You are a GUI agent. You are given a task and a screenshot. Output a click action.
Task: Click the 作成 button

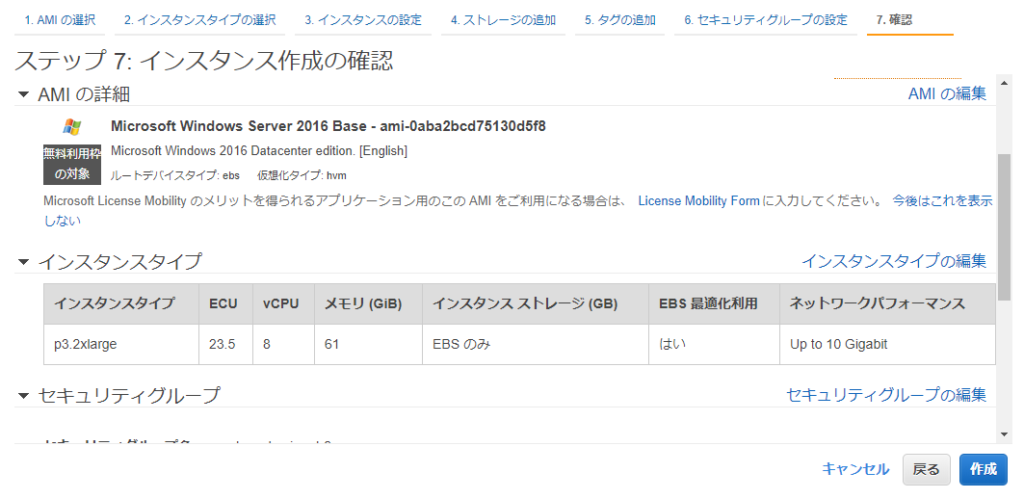click(x=983, y=470)
